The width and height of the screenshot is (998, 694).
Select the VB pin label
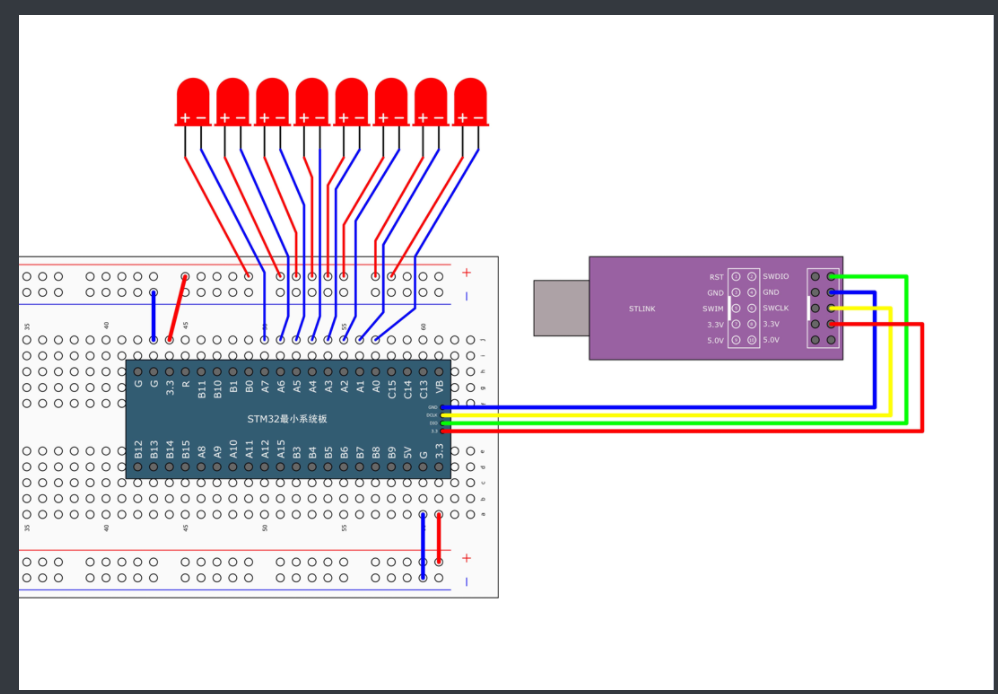[x=439, y=388]
